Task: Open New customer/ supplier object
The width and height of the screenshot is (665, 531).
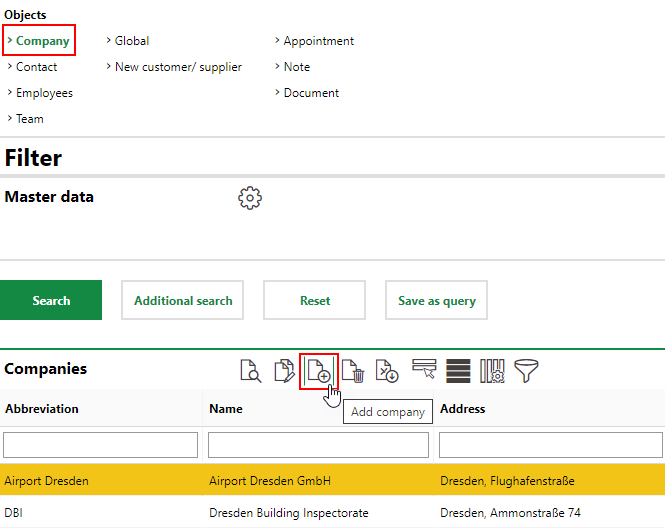Action: (x=178, y=67)
